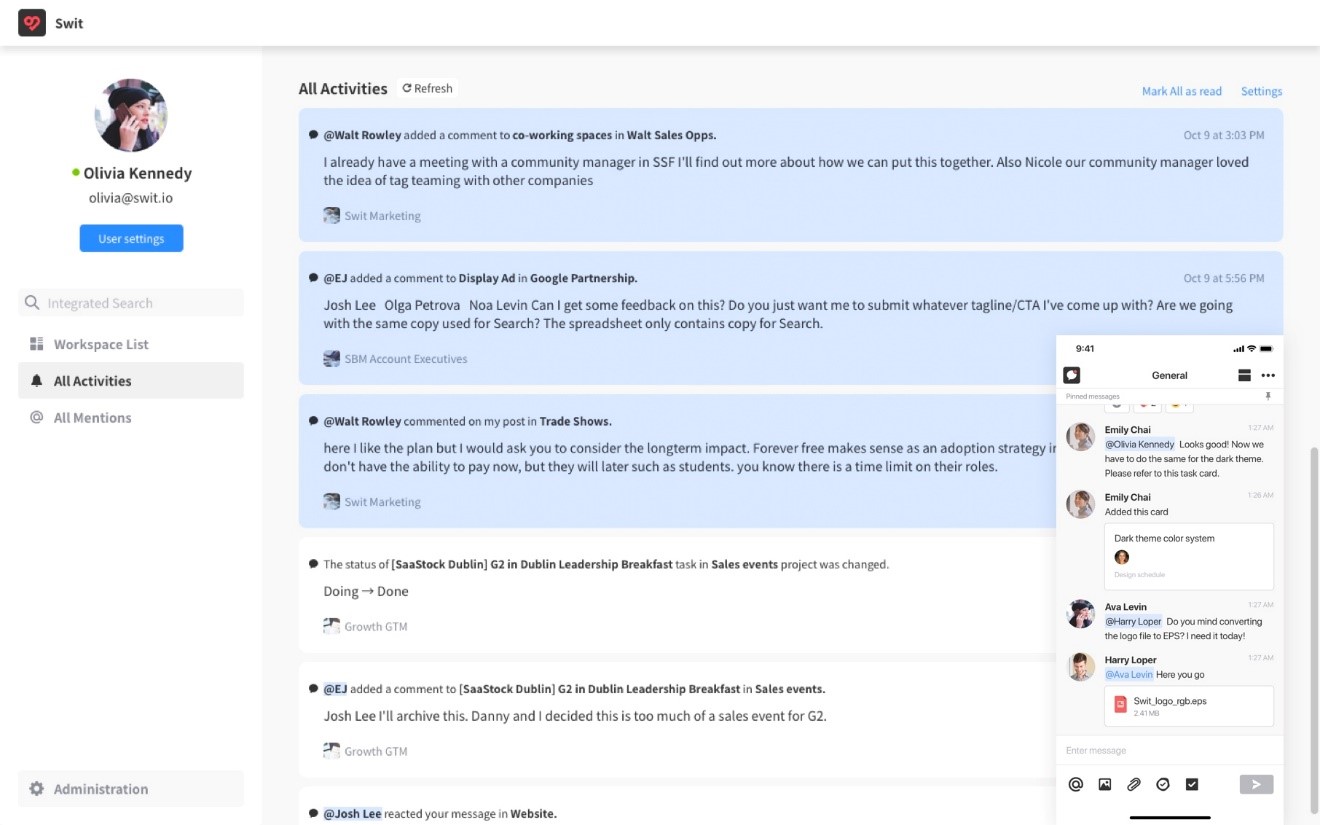This screenshot has width=1320, height=825.
Task: Click the pin icon on Pinned messages bar
Action: (1268, 397)
